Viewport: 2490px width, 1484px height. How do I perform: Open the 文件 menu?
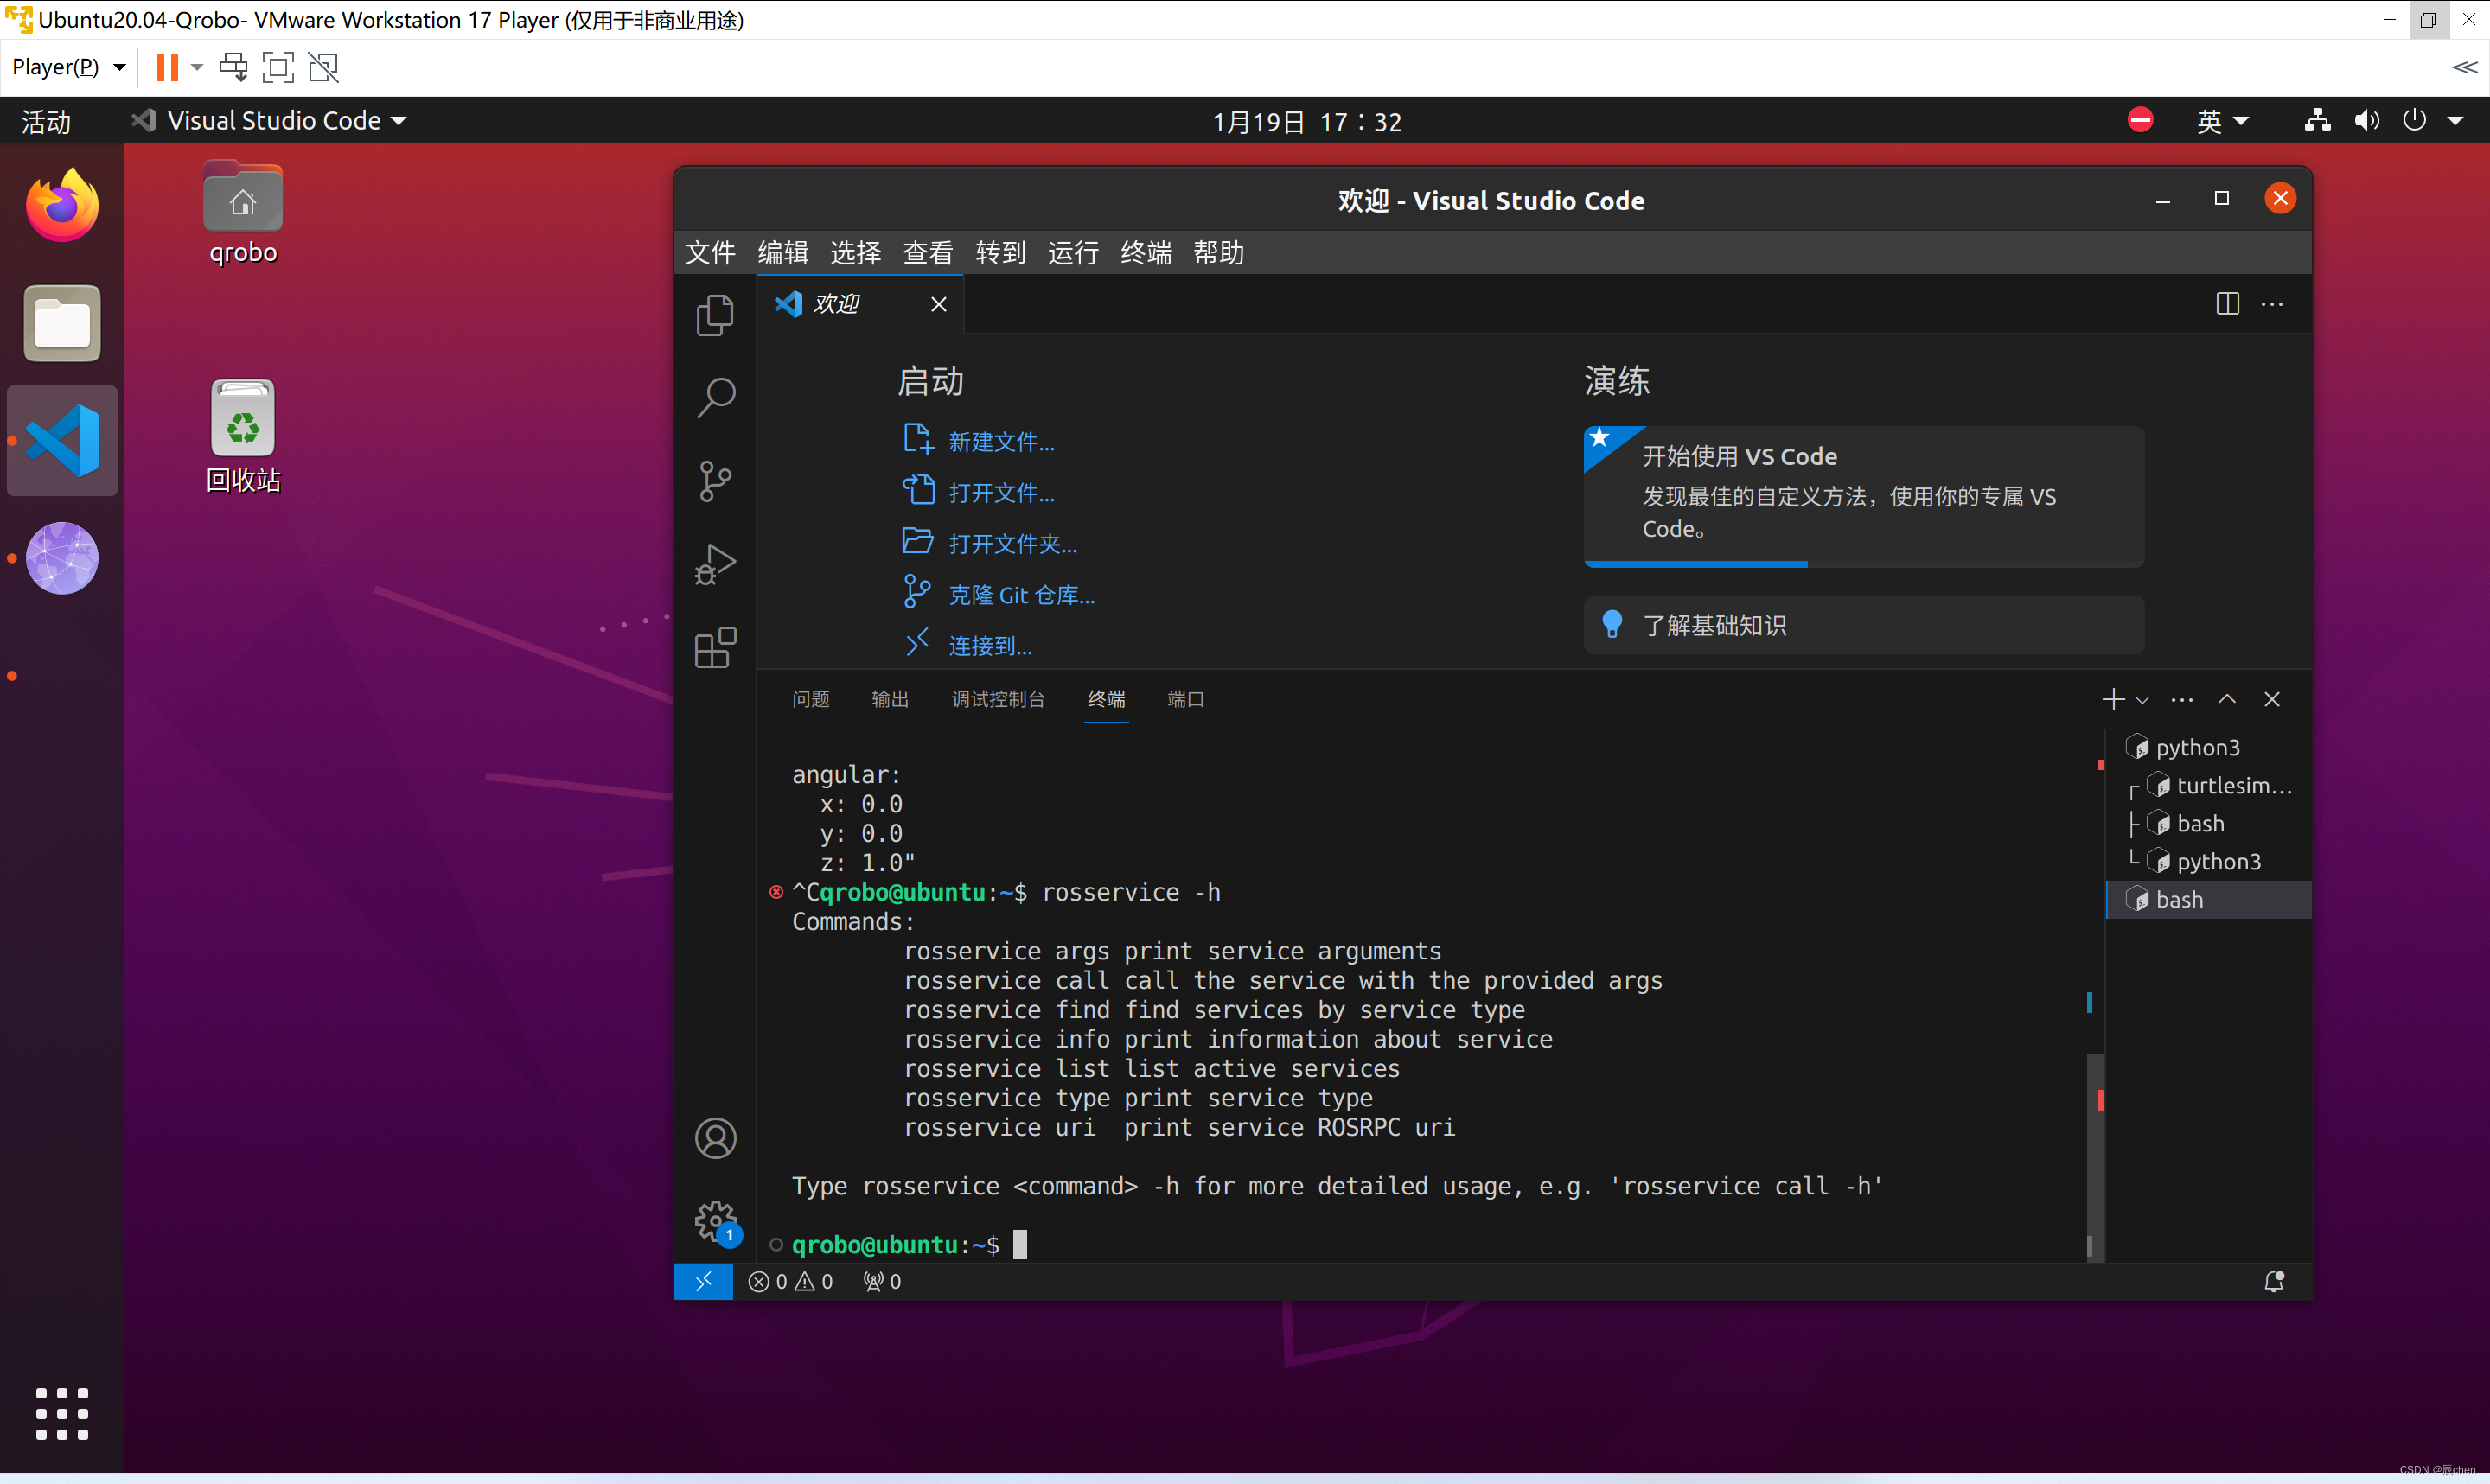coord(710,253)
